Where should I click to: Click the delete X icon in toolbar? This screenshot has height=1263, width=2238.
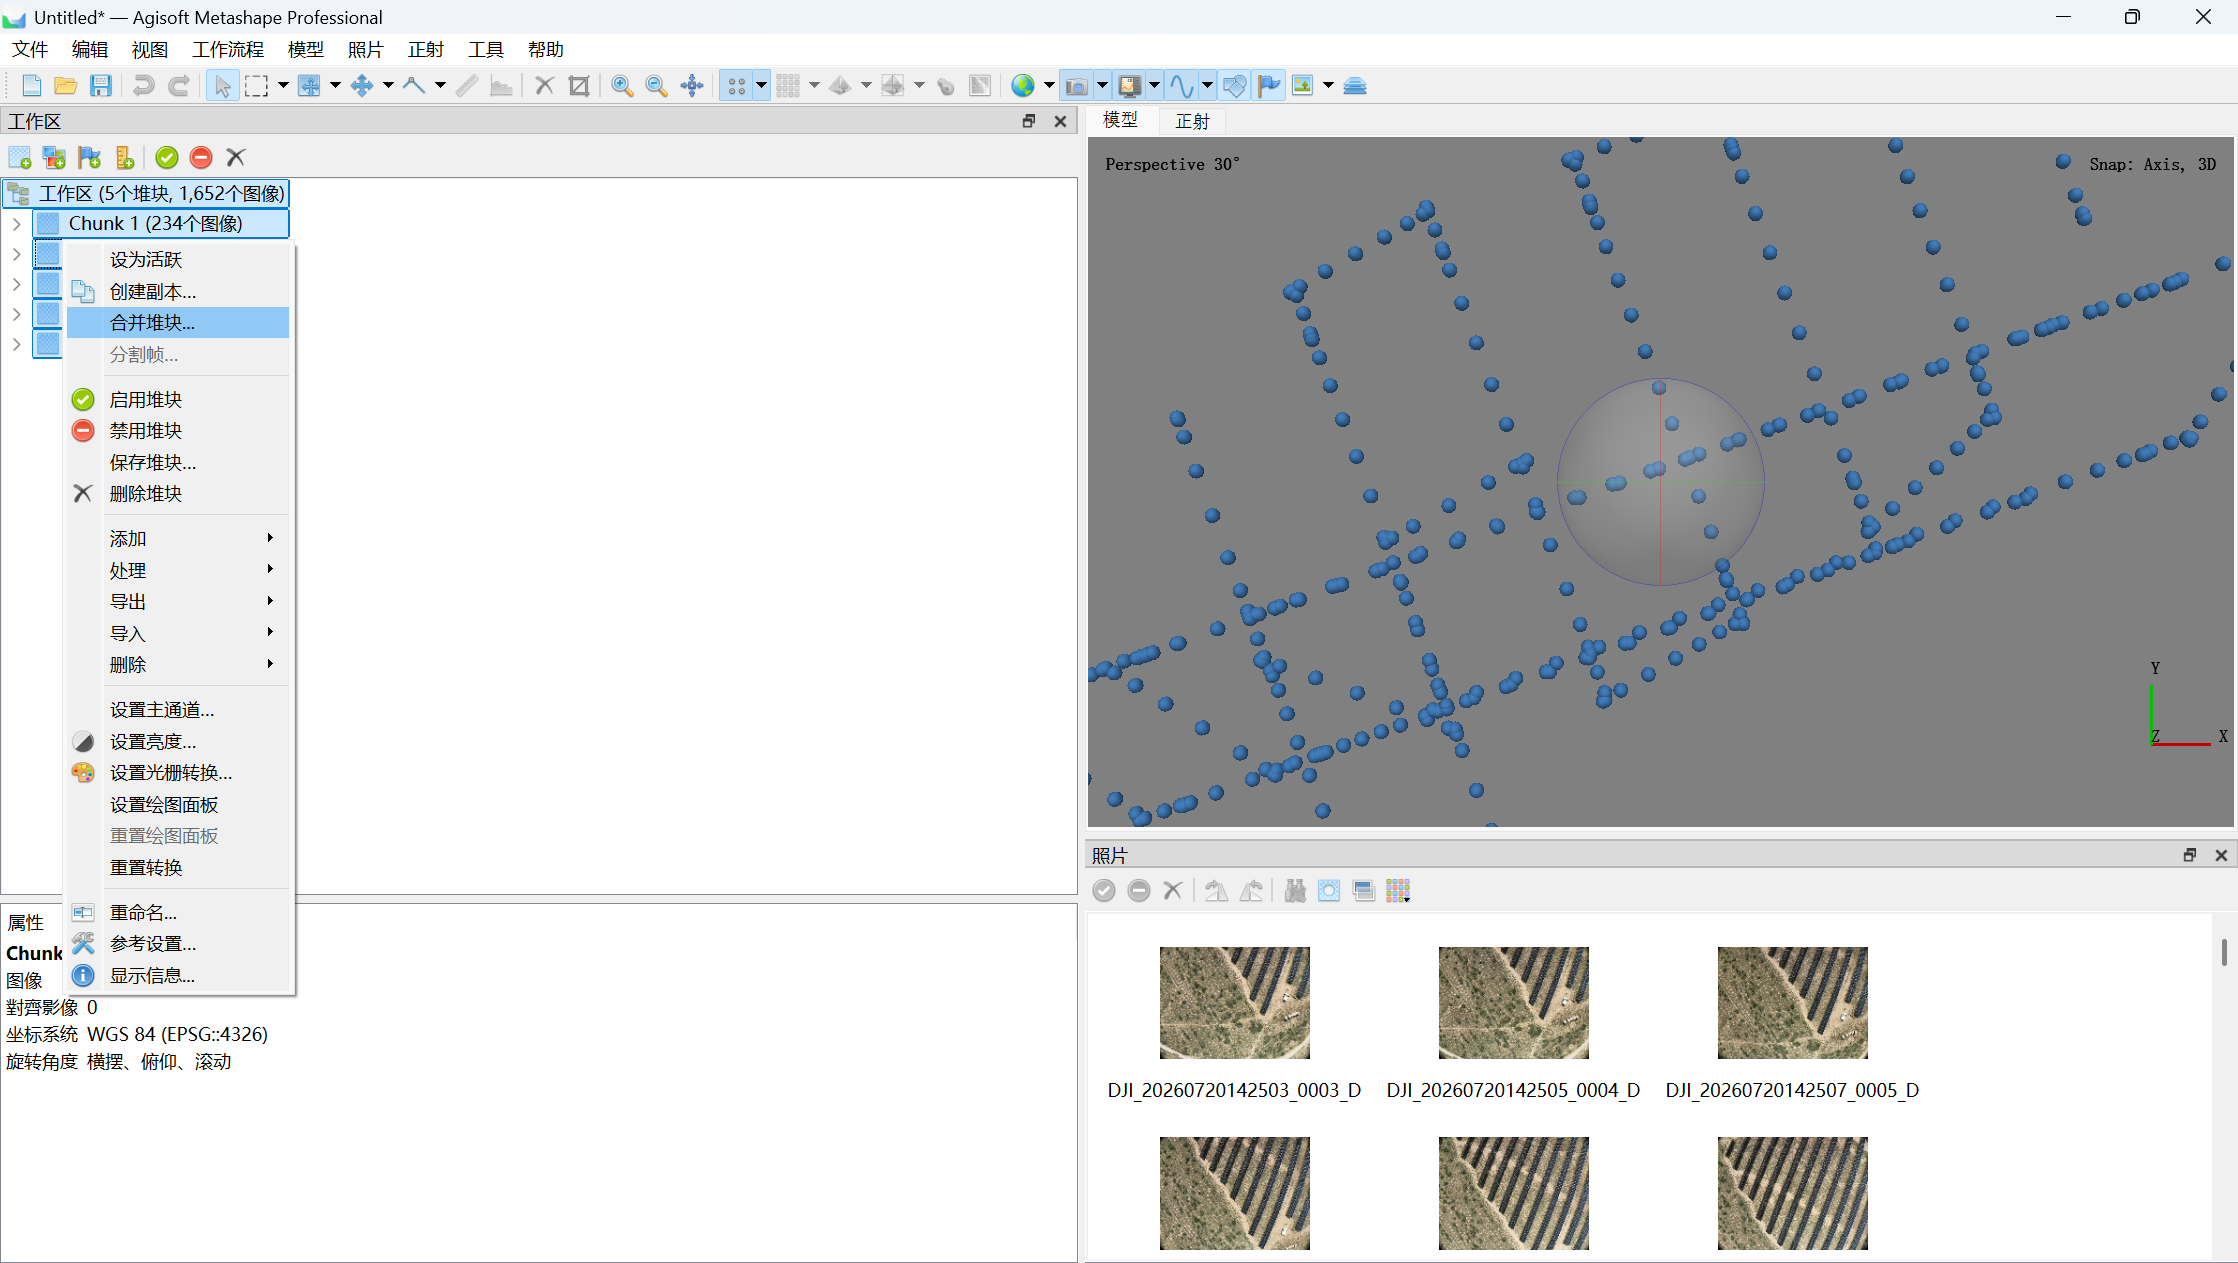pos(544,86)
